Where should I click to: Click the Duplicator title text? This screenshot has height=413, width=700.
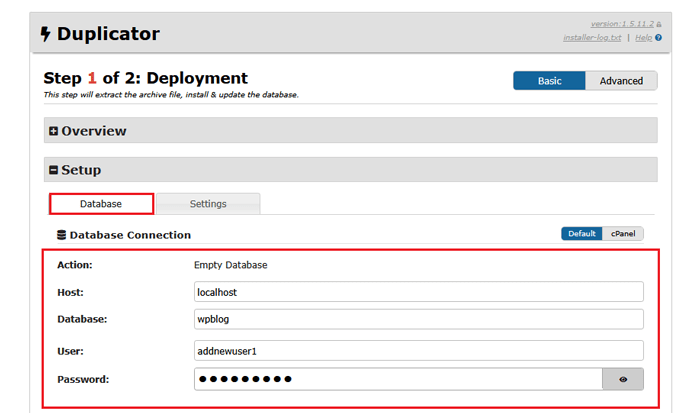pyautogui.click(x=108, y=34)
